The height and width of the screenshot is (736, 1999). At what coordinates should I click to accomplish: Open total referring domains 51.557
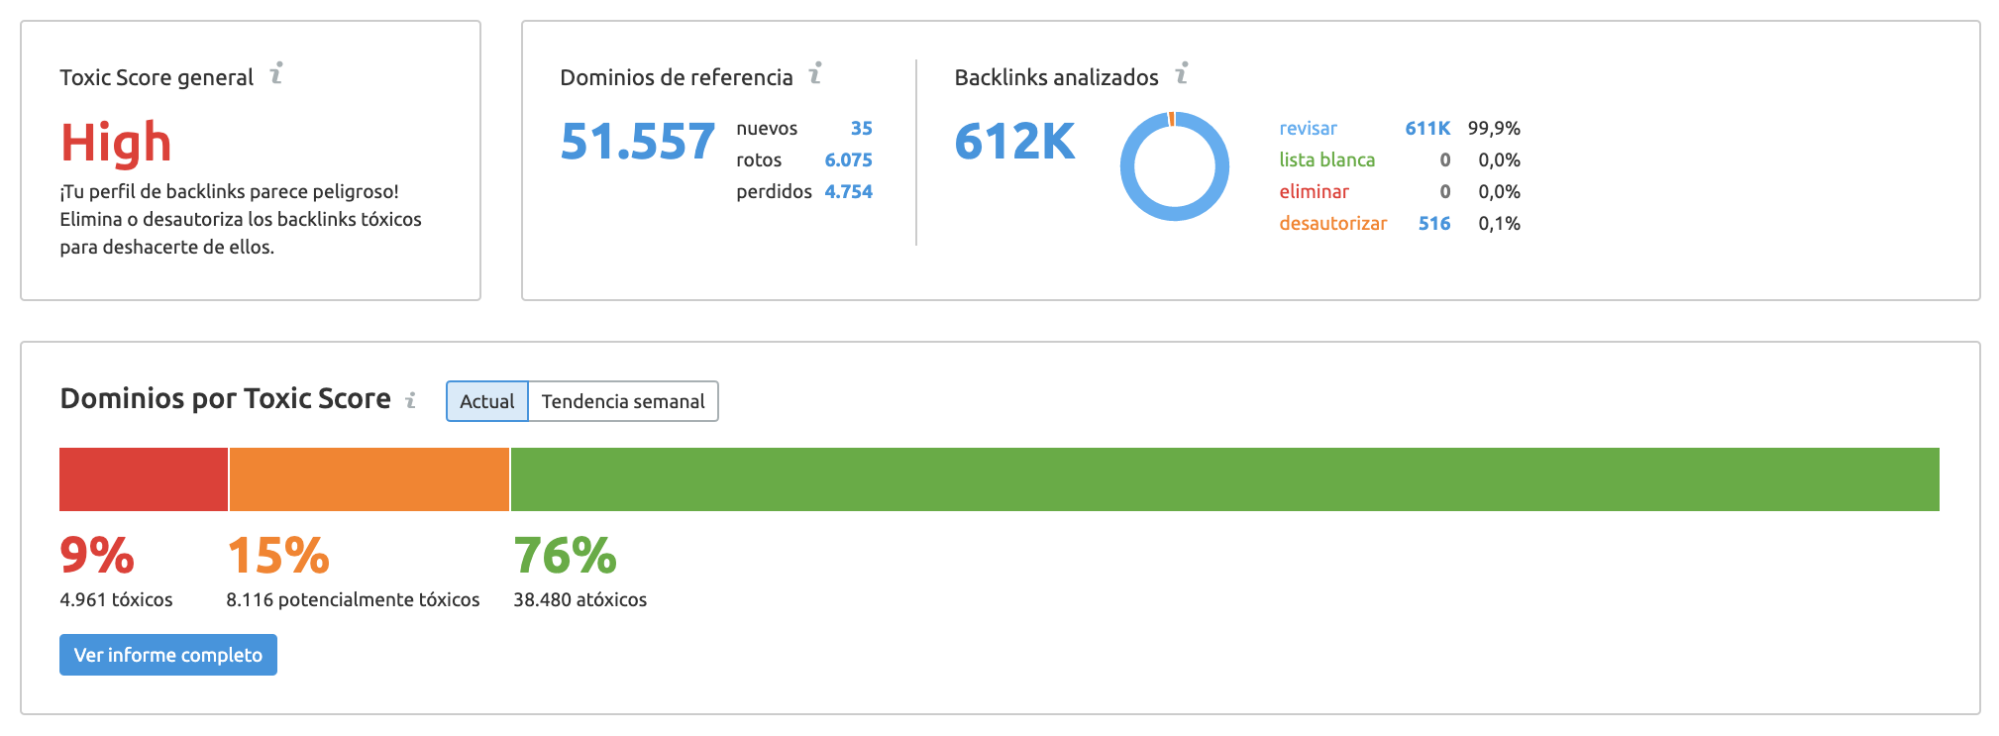pyautogui.click(x=638, y=142)
